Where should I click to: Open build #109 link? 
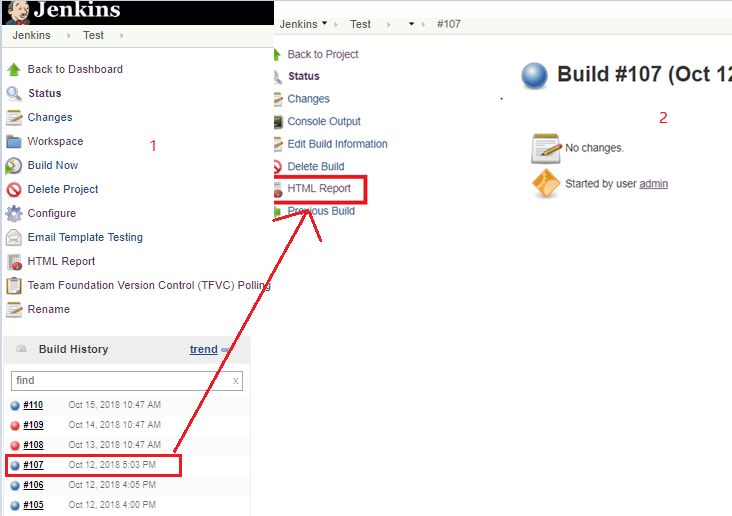[33, 425]
